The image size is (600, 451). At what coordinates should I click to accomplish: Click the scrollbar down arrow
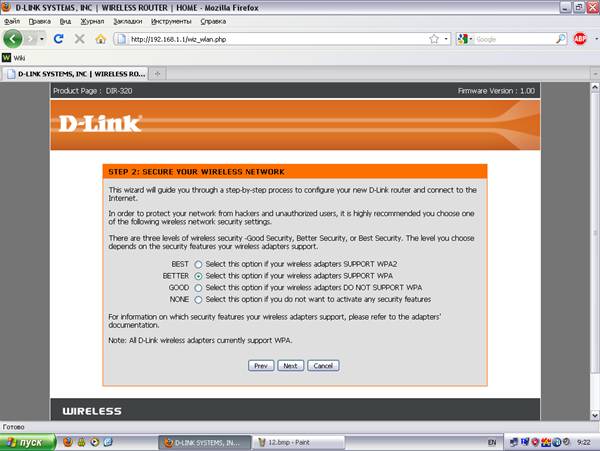(595, 415)
